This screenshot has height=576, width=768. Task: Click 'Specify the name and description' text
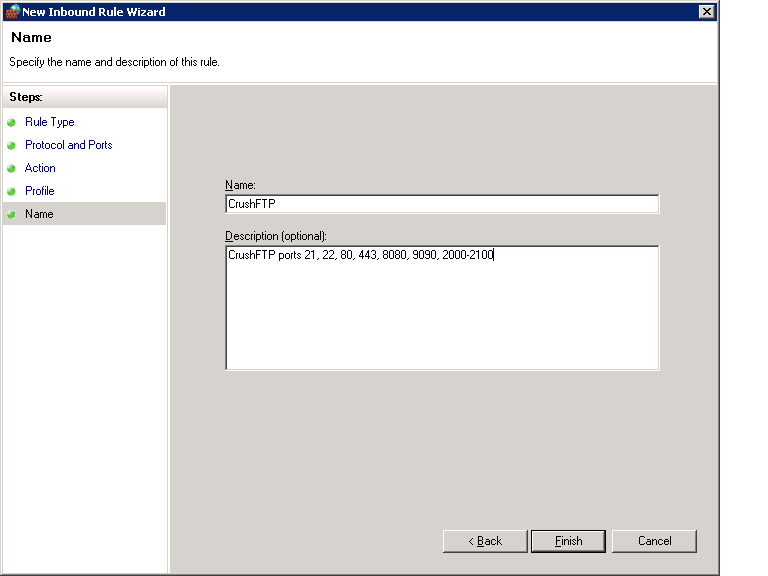[x=115, y=62]
